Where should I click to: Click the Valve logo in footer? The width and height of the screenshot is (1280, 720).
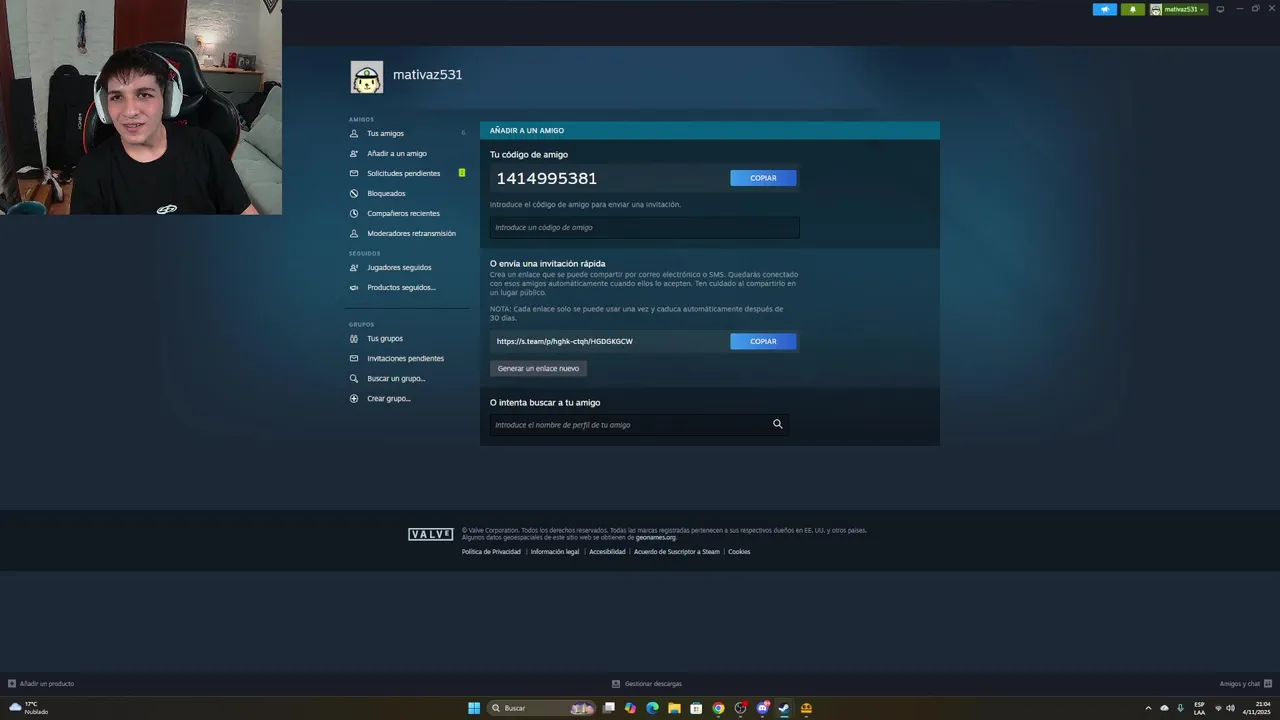click(x=431, y=534)
